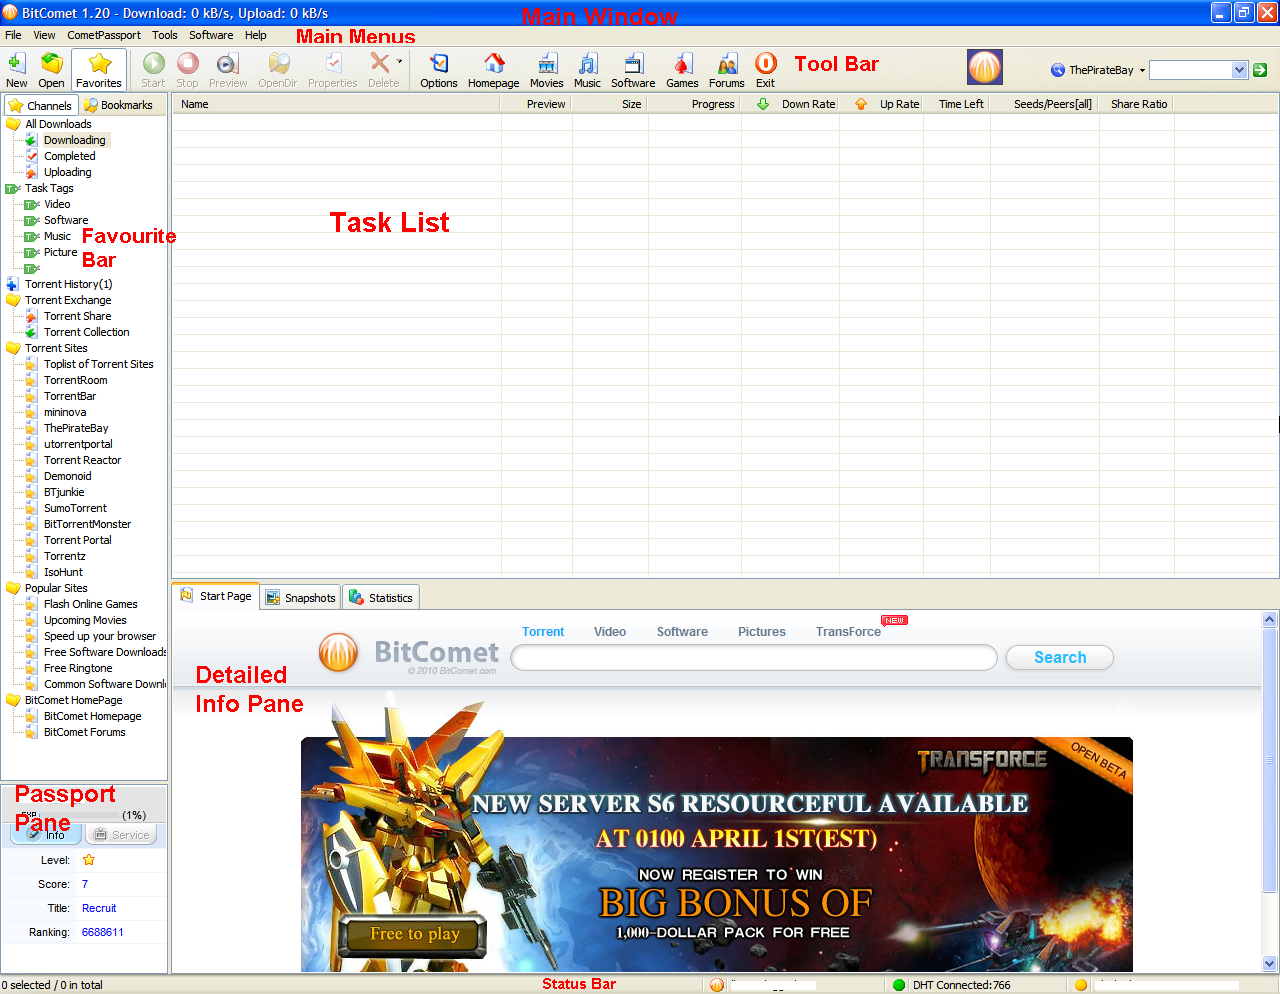
Task: Click the start page vertical scrollbar
Action: tap(1270, 760)
